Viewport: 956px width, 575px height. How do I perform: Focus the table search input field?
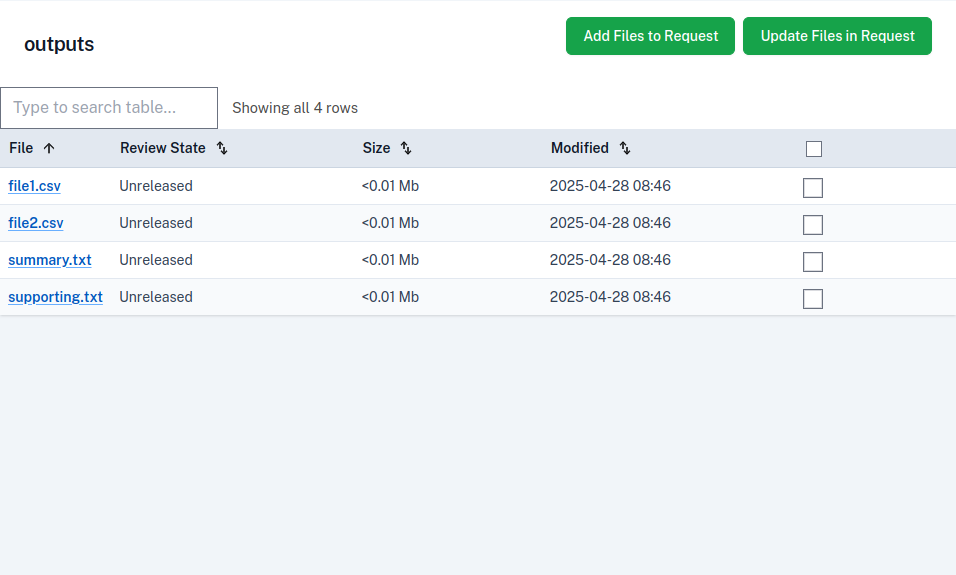[109, 108]
